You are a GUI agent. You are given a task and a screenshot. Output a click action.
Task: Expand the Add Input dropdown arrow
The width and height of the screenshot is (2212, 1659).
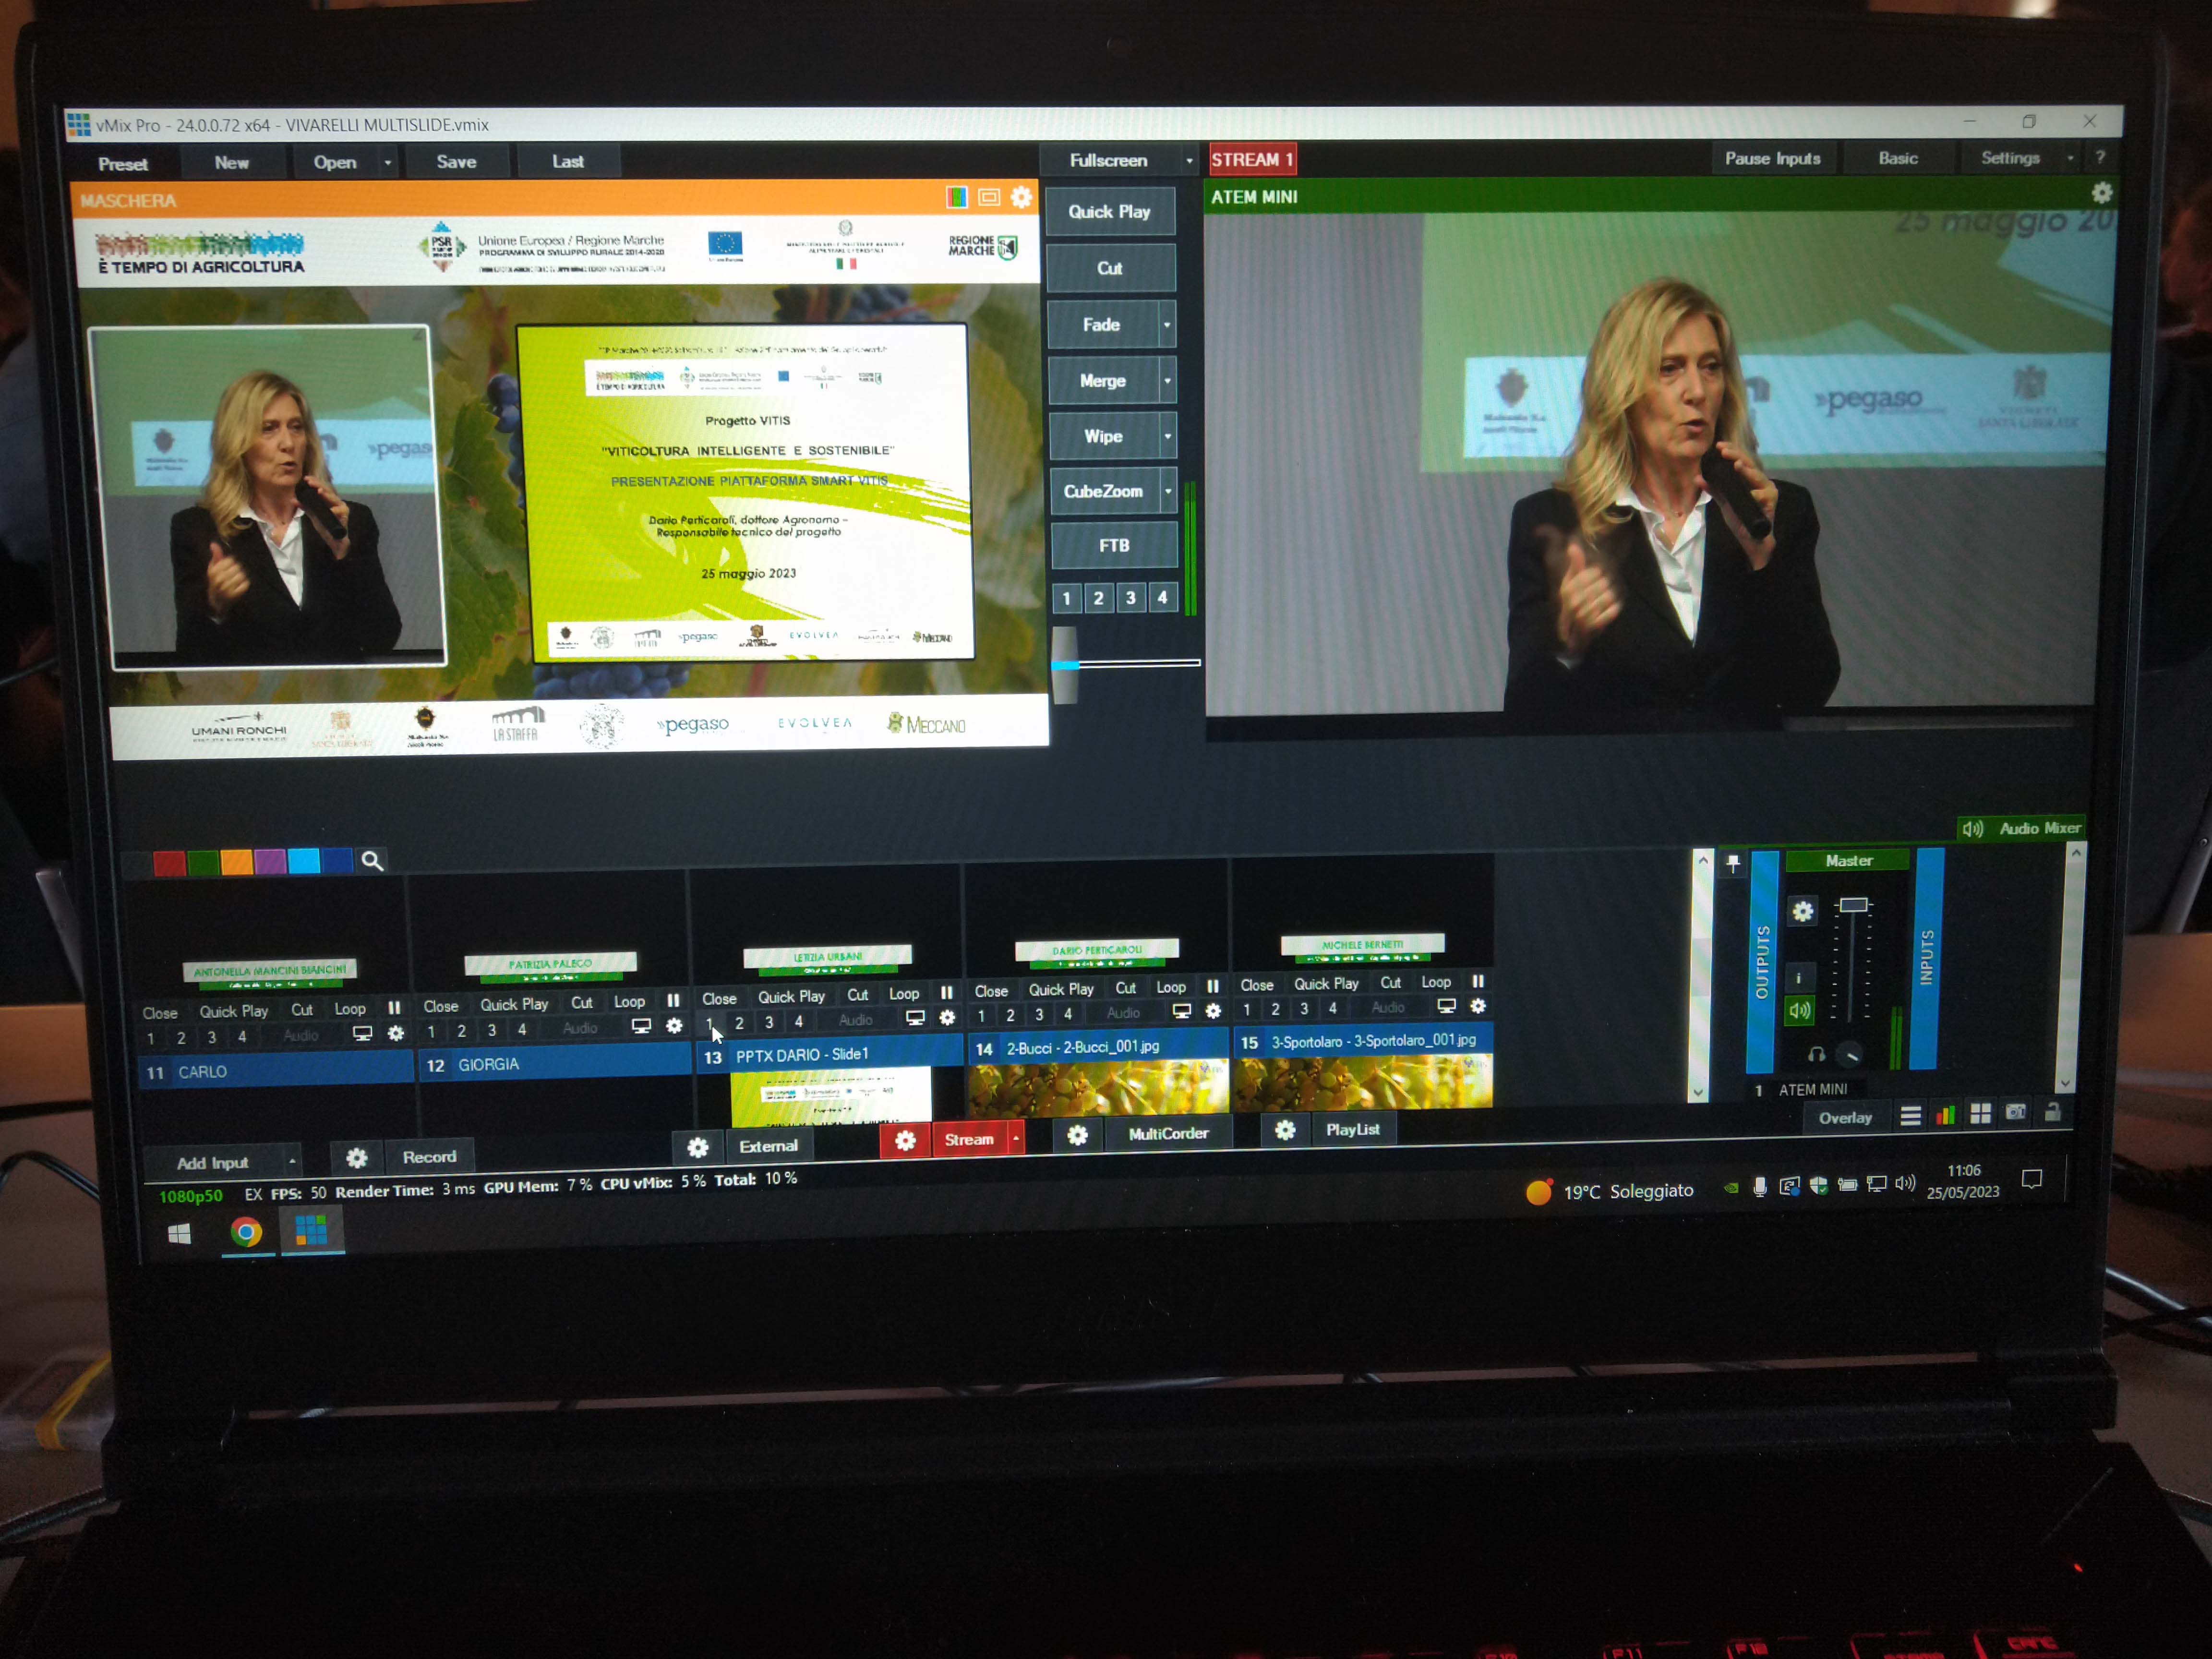click(292, 1161)
